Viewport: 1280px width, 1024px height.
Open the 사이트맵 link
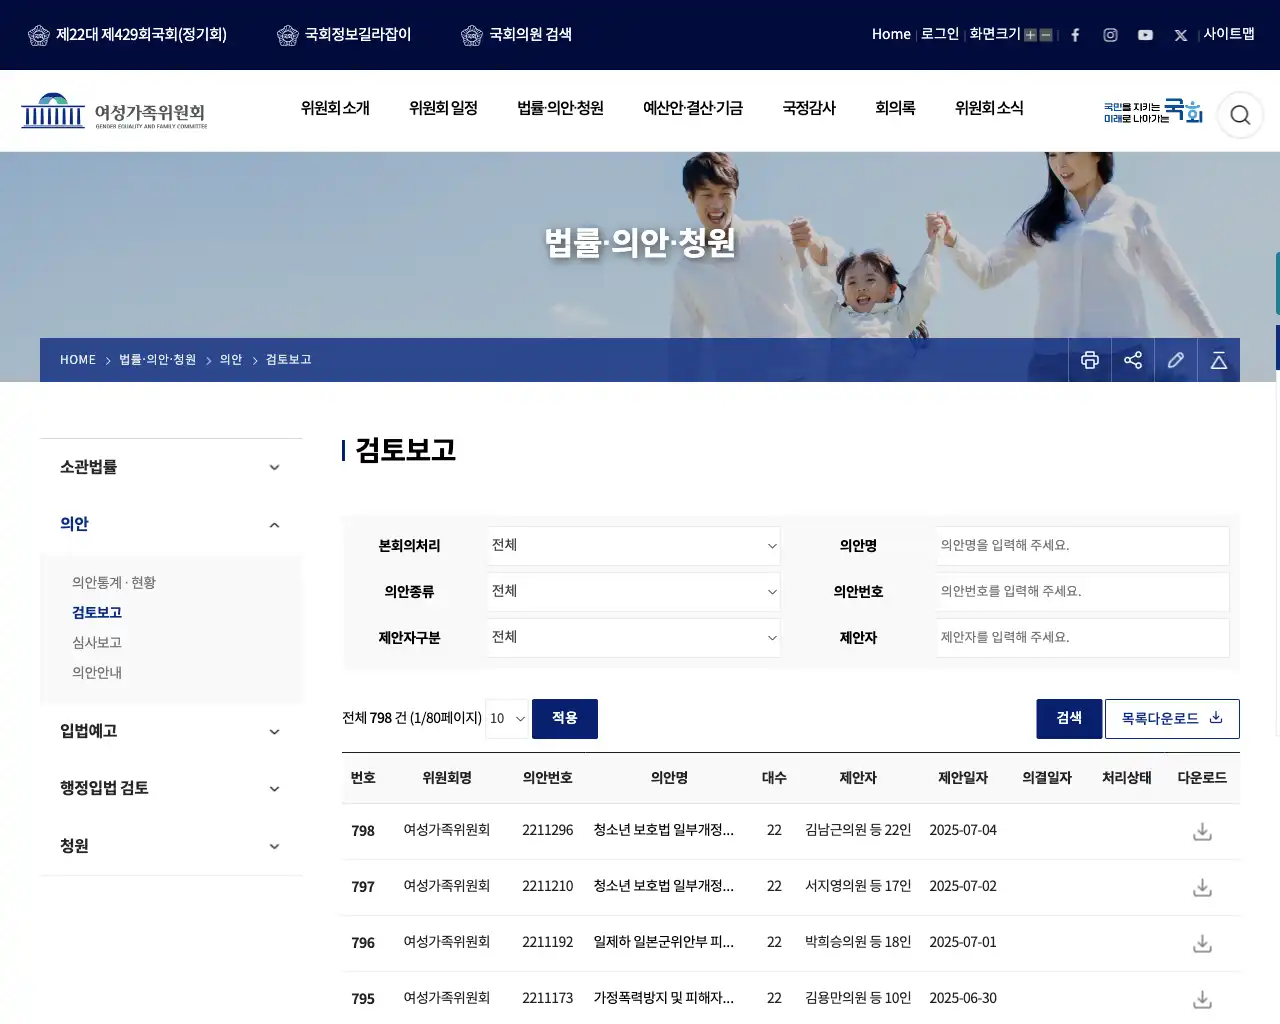click(x=1229, y=34)
